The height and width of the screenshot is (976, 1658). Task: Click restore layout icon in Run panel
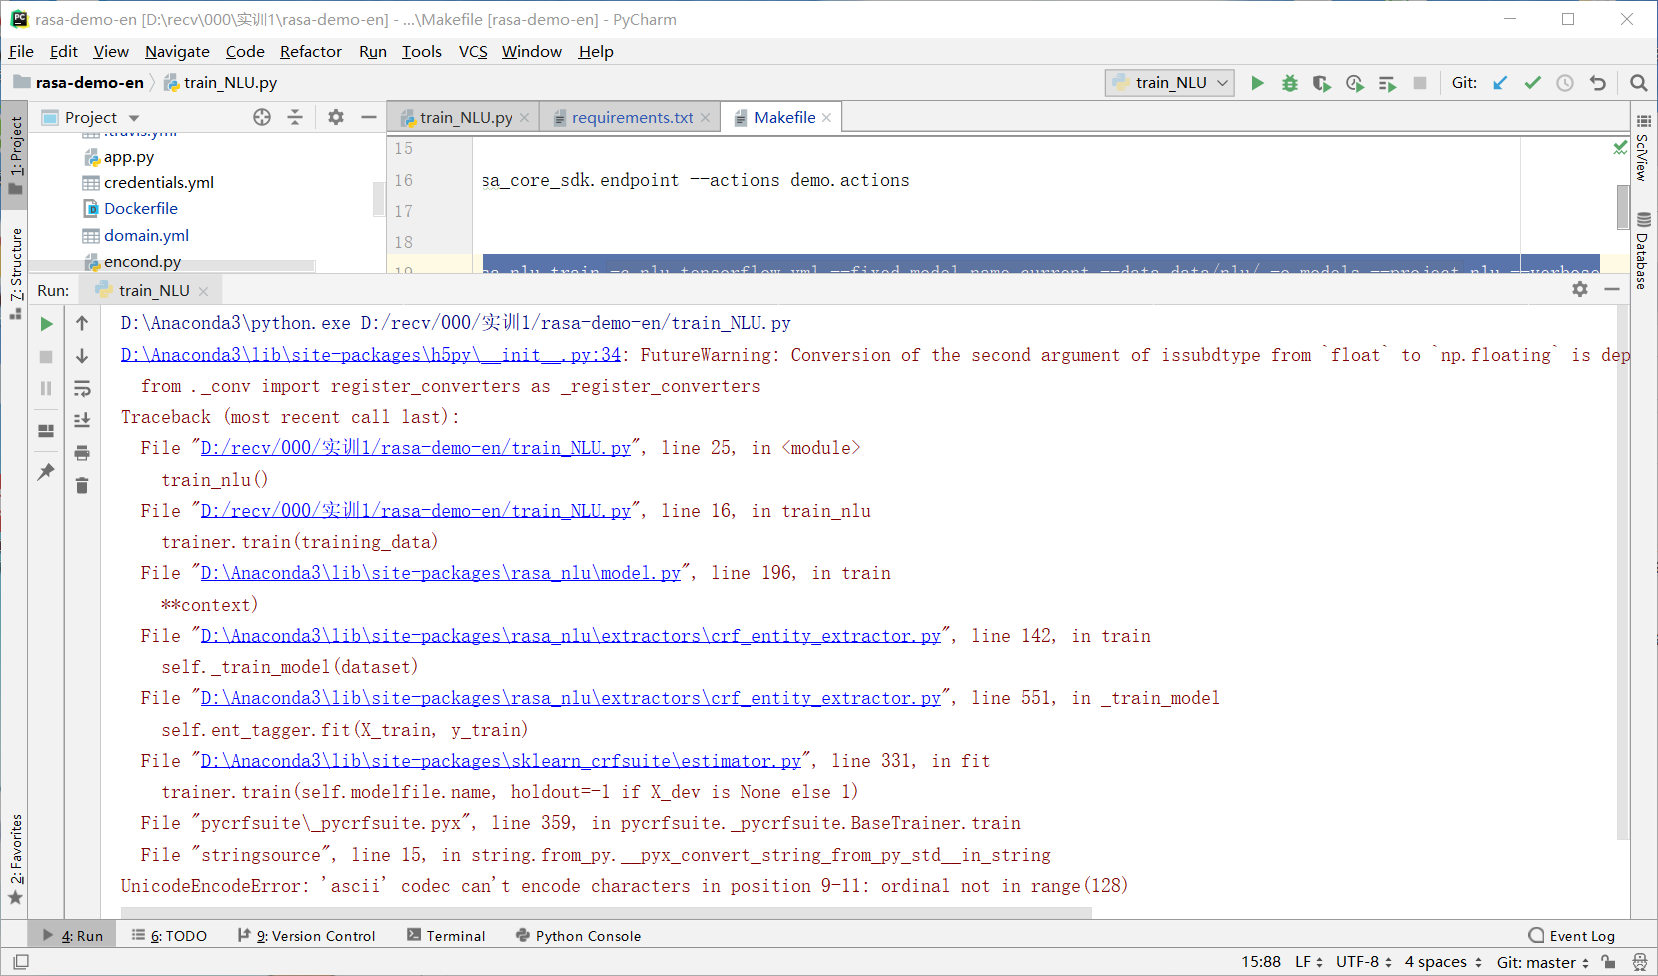click(x=46, y=431)
